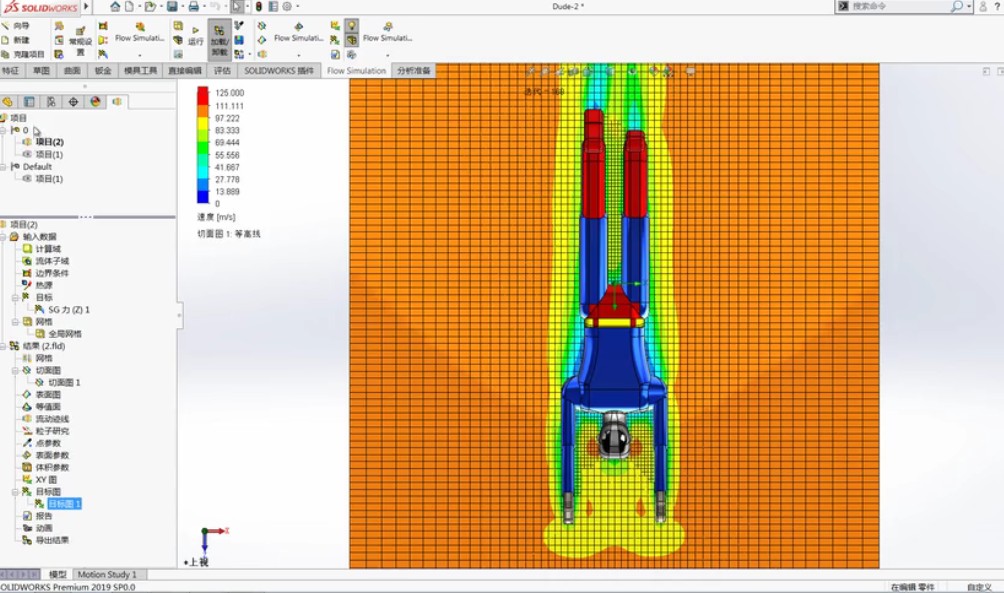1004x593 pixels.
Task: Open the DimXpertManager crosshair tab icon
Action: [73, 102]
